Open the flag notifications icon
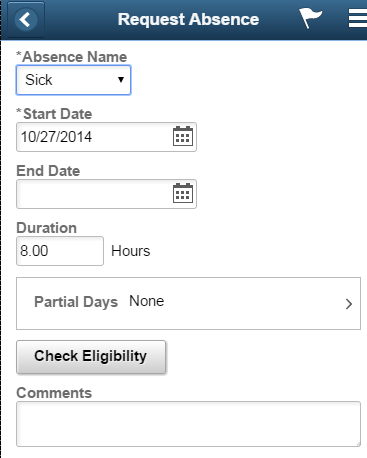This screenshot has width=367, height=458. click(x=310, y=18)
